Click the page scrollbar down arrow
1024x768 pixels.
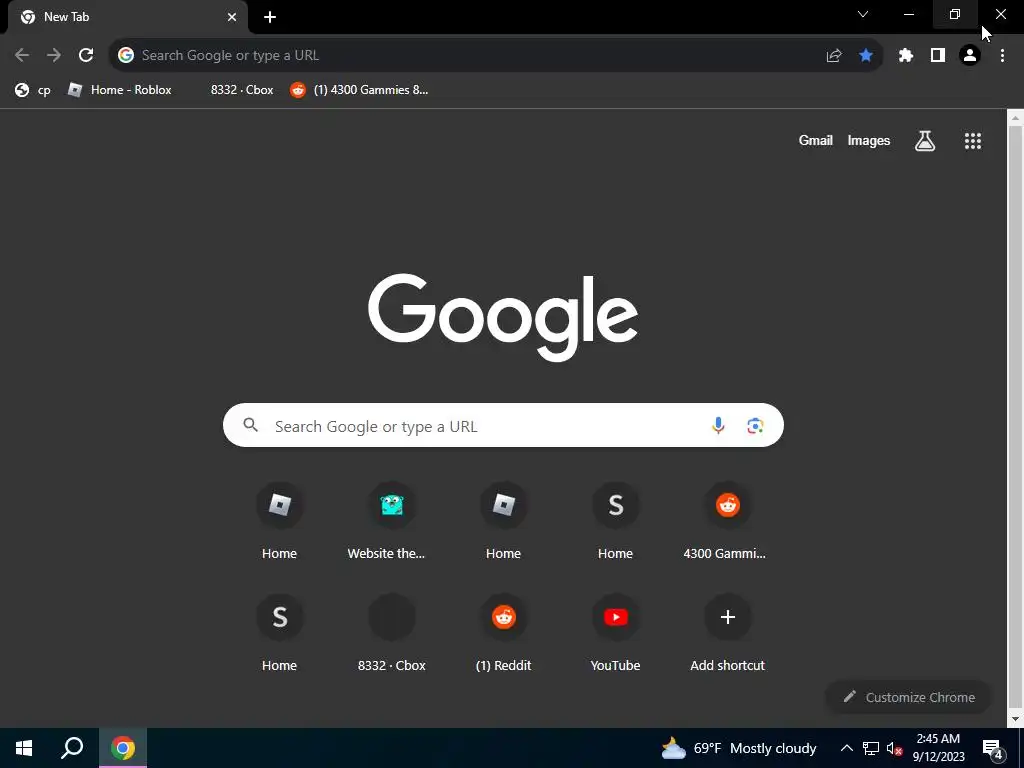coord(1015,720)
